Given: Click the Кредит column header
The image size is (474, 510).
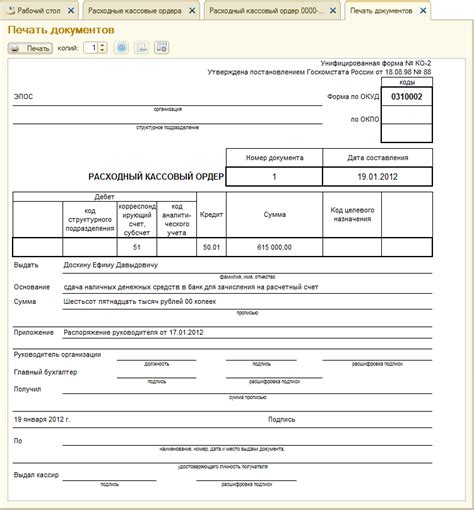Looking at the screenshot, I should coord(211,214).
